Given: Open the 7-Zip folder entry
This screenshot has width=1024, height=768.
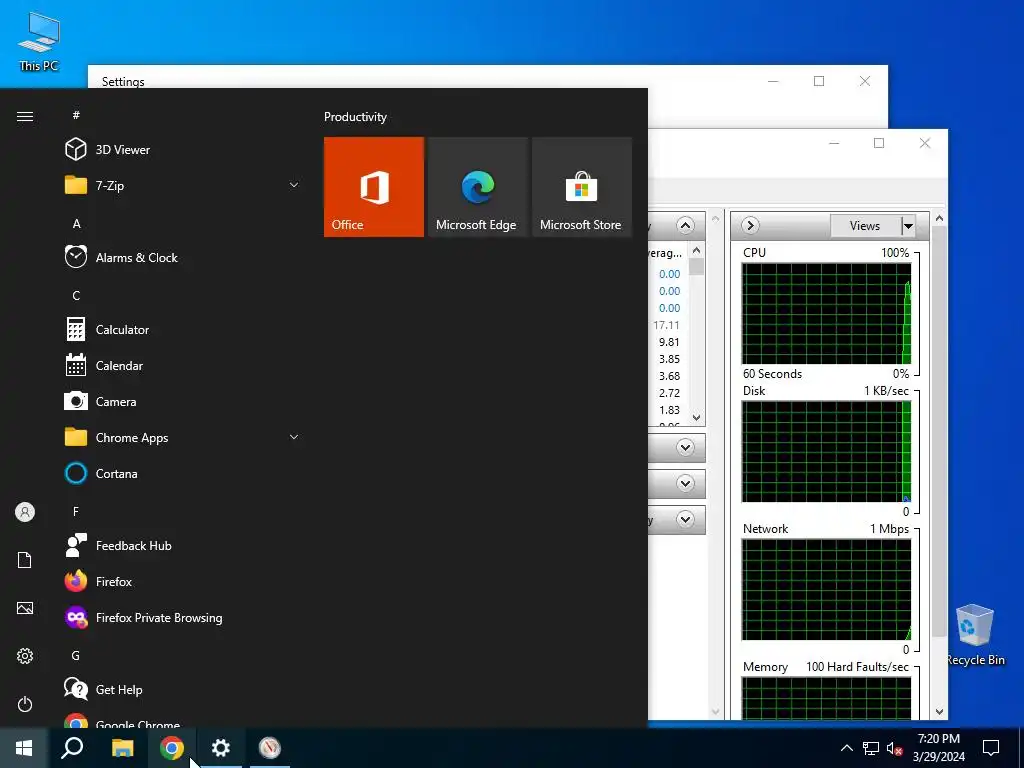Looking at the screenshot, I should point(183,185).
